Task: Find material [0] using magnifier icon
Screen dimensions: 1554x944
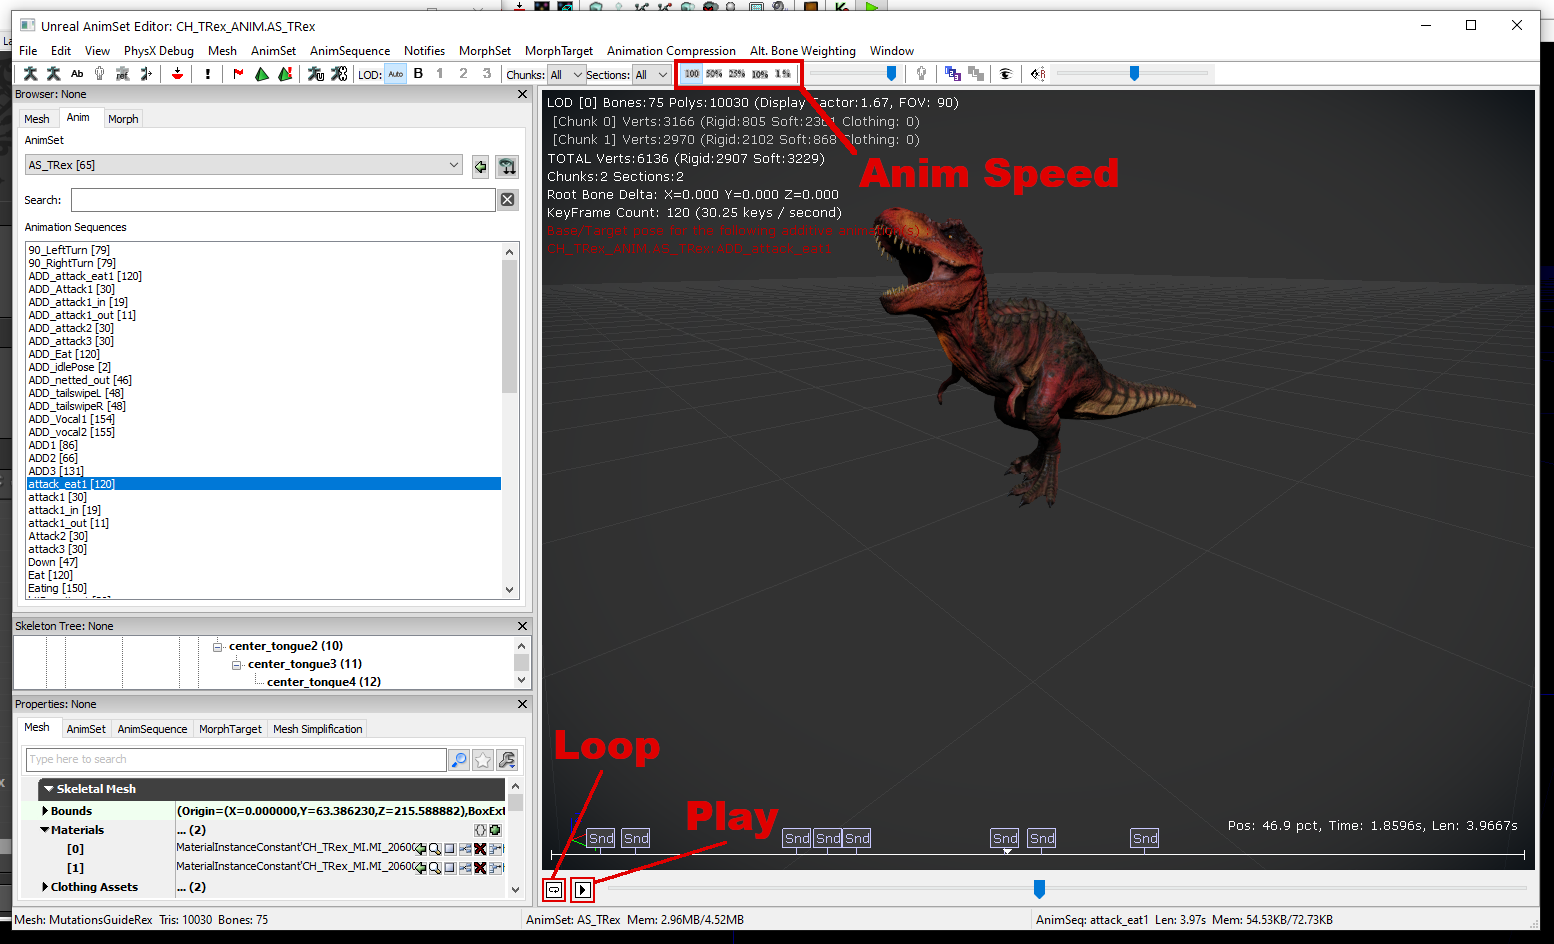Action: tap(435, 849)
